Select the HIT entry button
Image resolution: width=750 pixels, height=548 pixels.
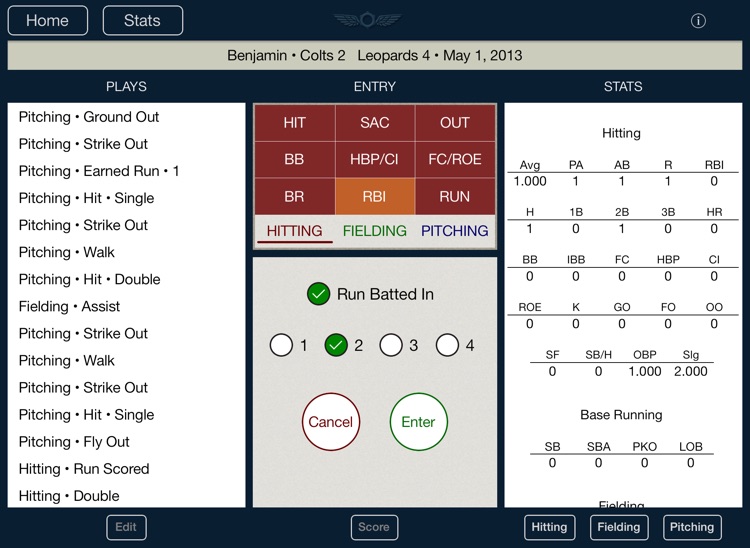point(294,123)
